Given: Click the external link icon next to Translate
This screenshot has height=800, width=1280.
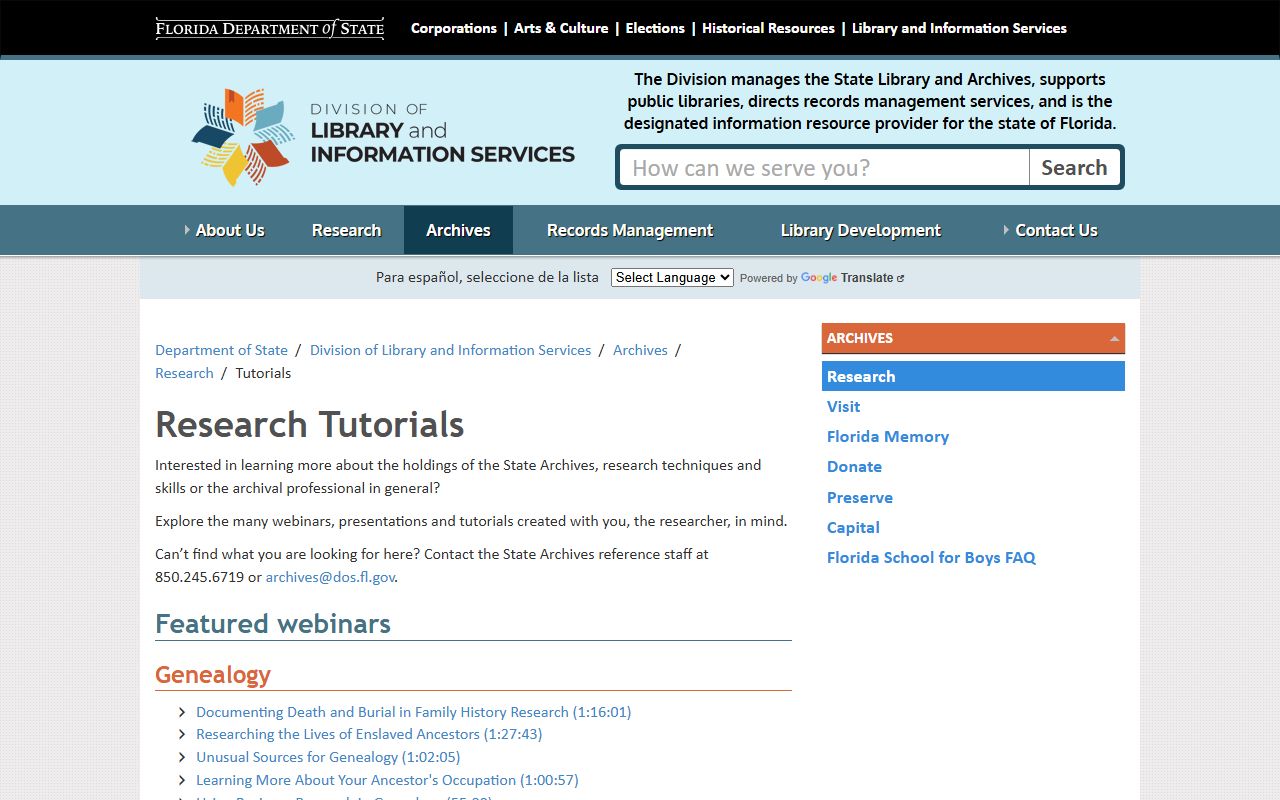Looking at the screenshot, I should [x=901, y=278].
